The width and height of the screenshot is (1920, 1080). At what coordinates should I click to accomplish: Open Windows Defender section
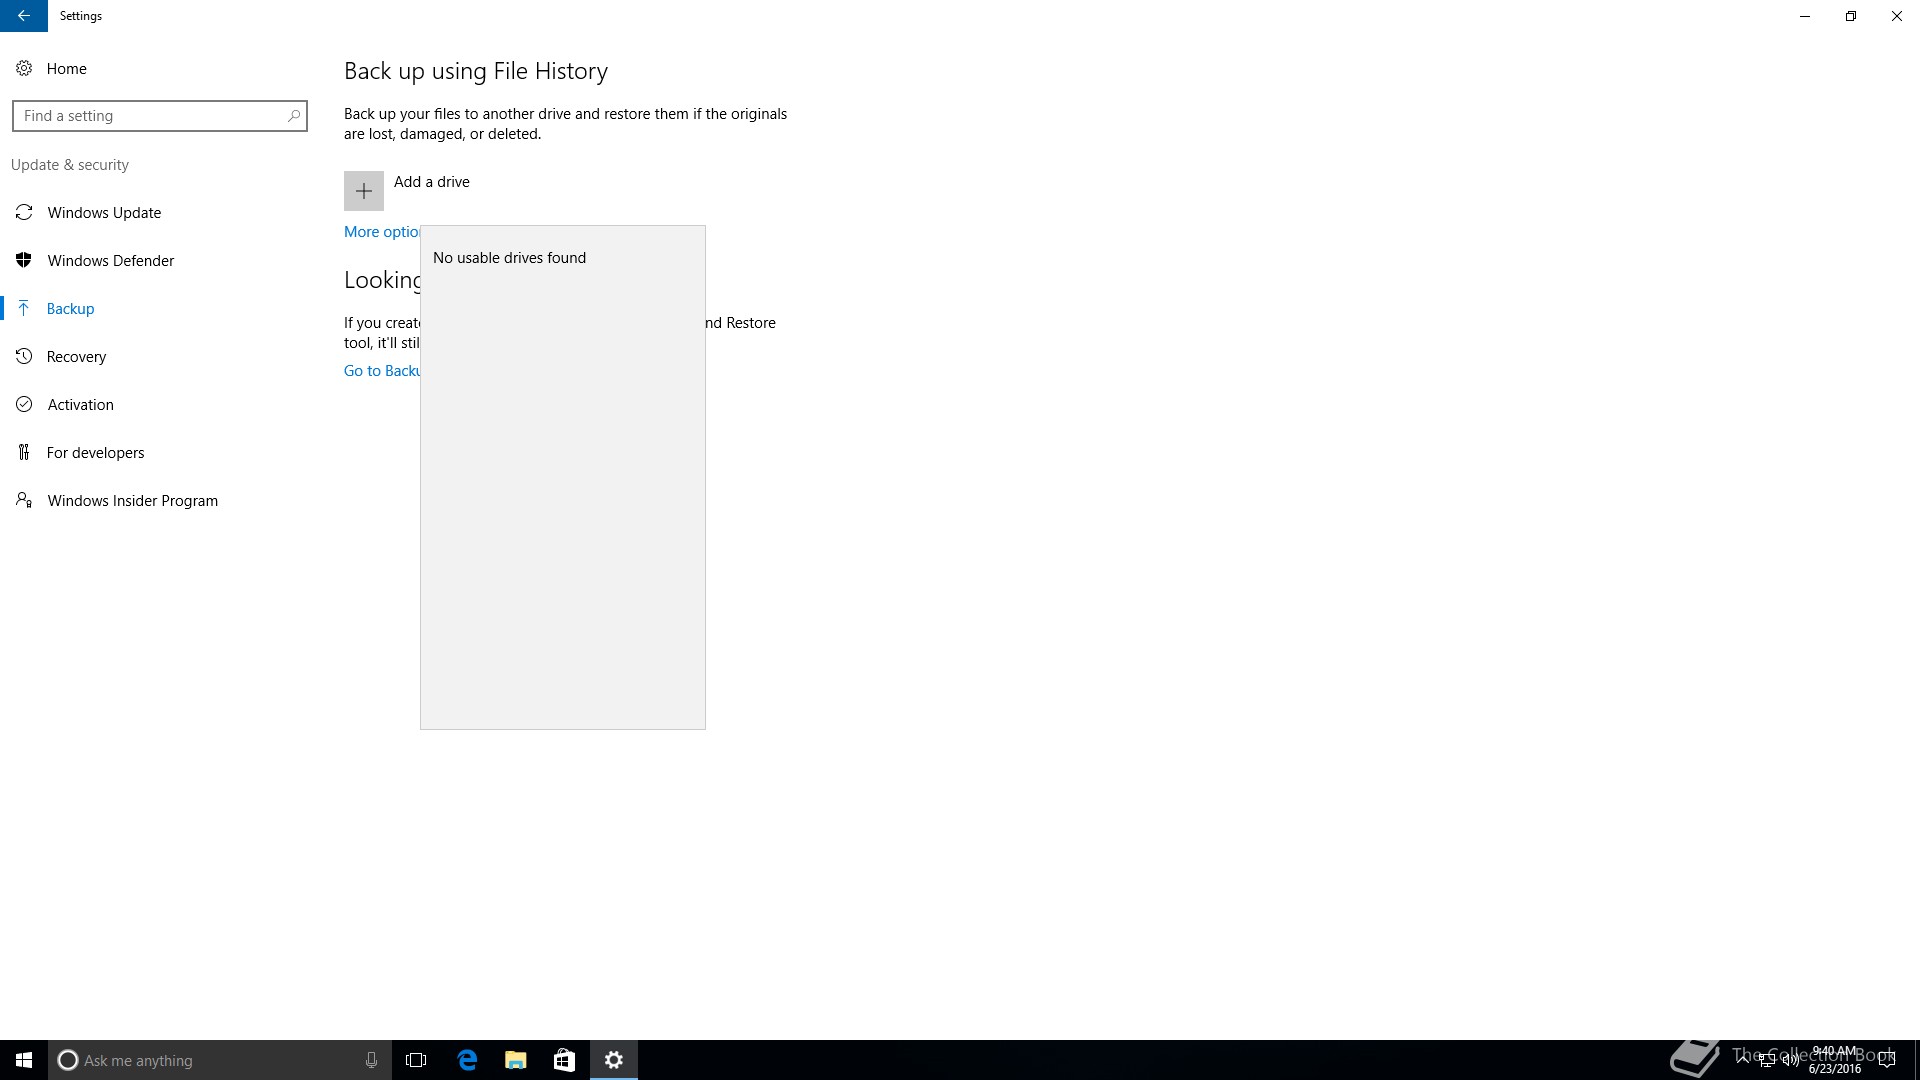(110, 261)
